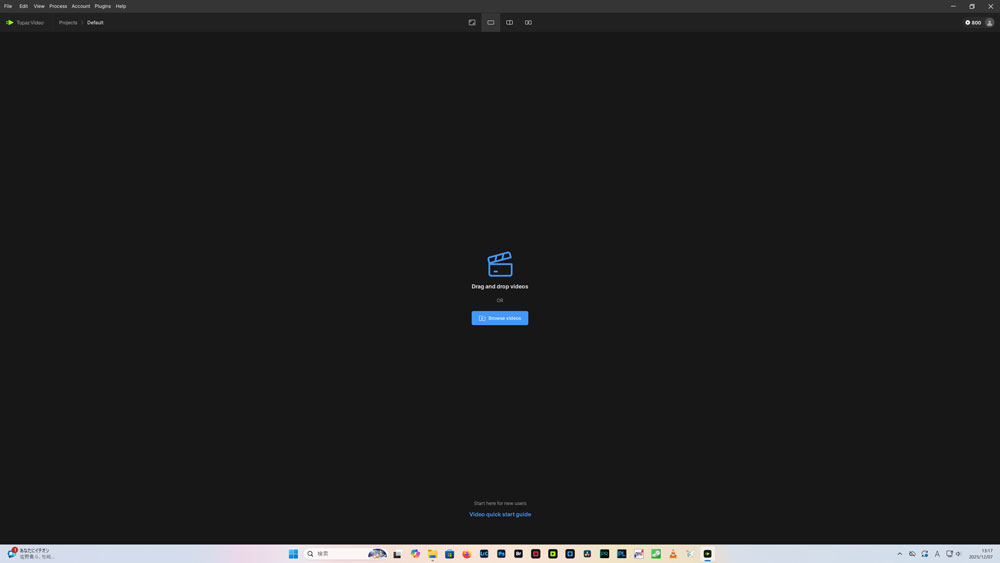Open the Help menu

pos(121,6)
